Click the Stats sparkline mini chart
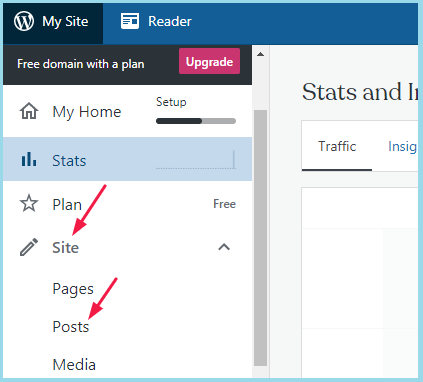Image resolution: width=423 pixels, height=382 pixels. 196,160
